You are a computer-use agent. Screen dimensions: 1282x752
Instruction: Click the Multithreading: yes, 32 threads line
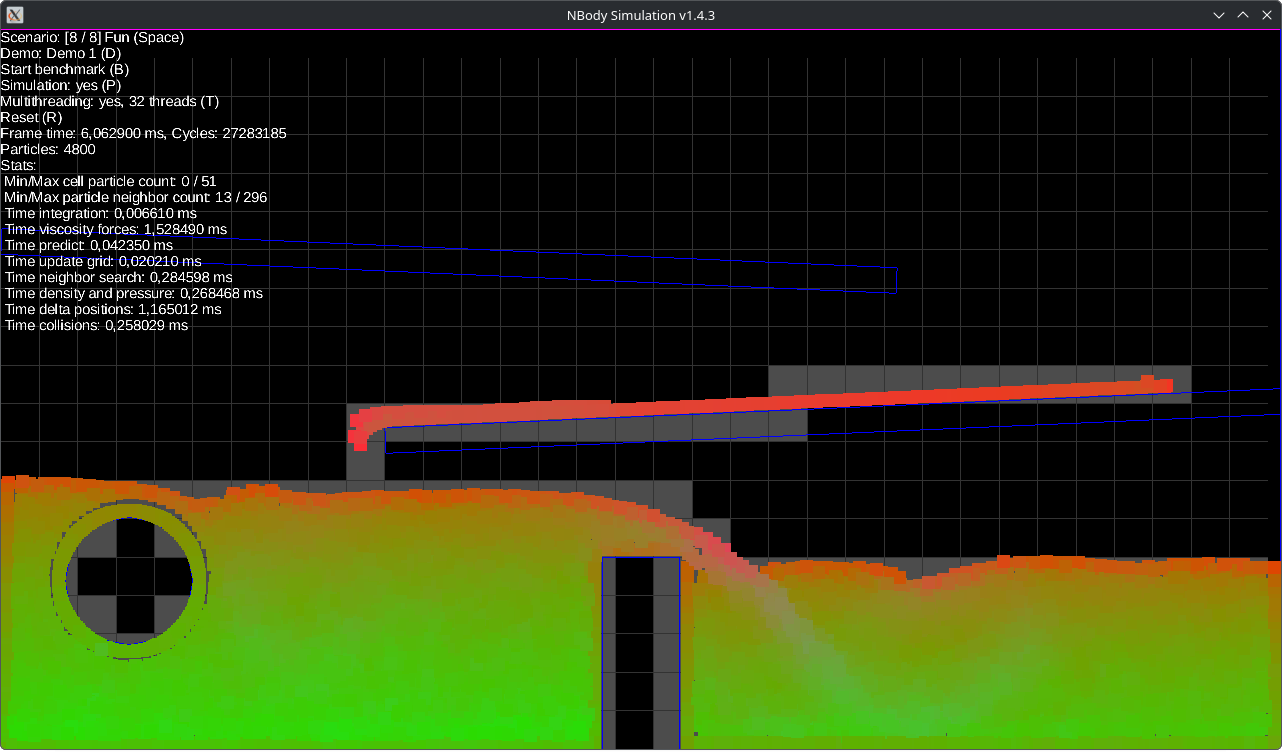(x=109, y=102)
